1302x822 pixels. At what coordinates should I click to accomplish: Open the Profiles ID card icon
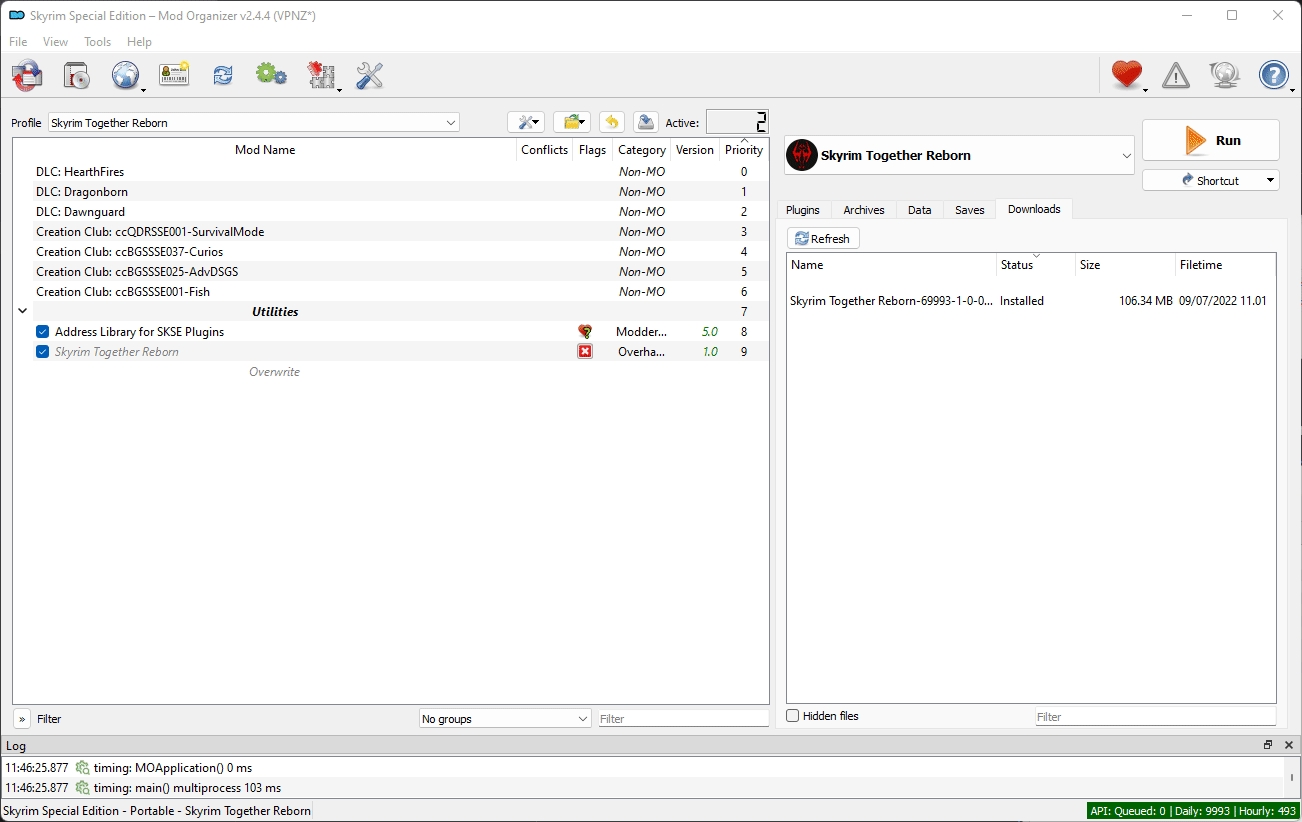(x=174, y=75)
